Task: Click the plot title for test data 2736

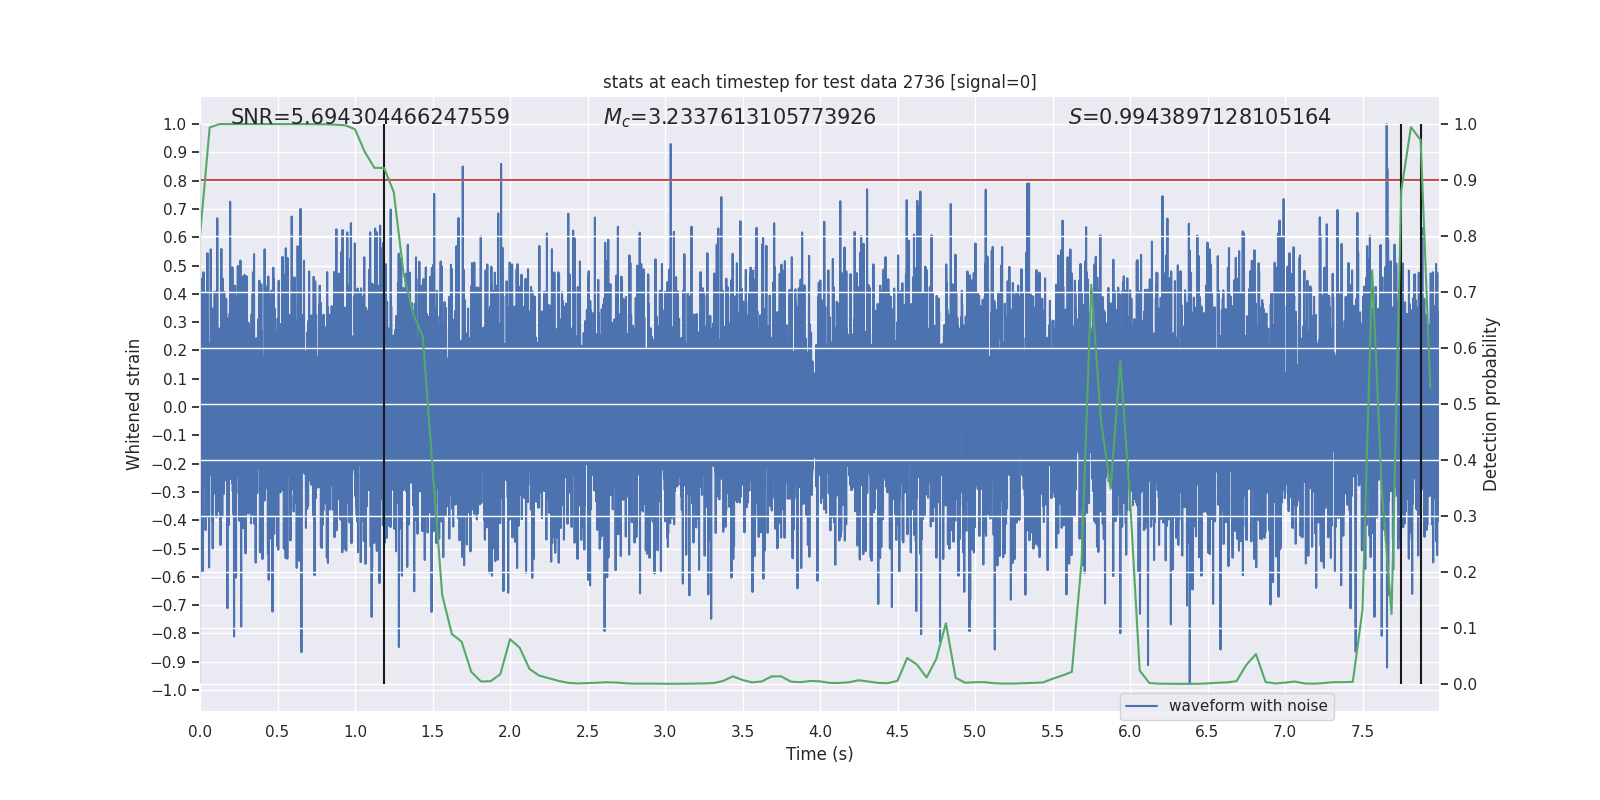Action: (x=820, y=82)
